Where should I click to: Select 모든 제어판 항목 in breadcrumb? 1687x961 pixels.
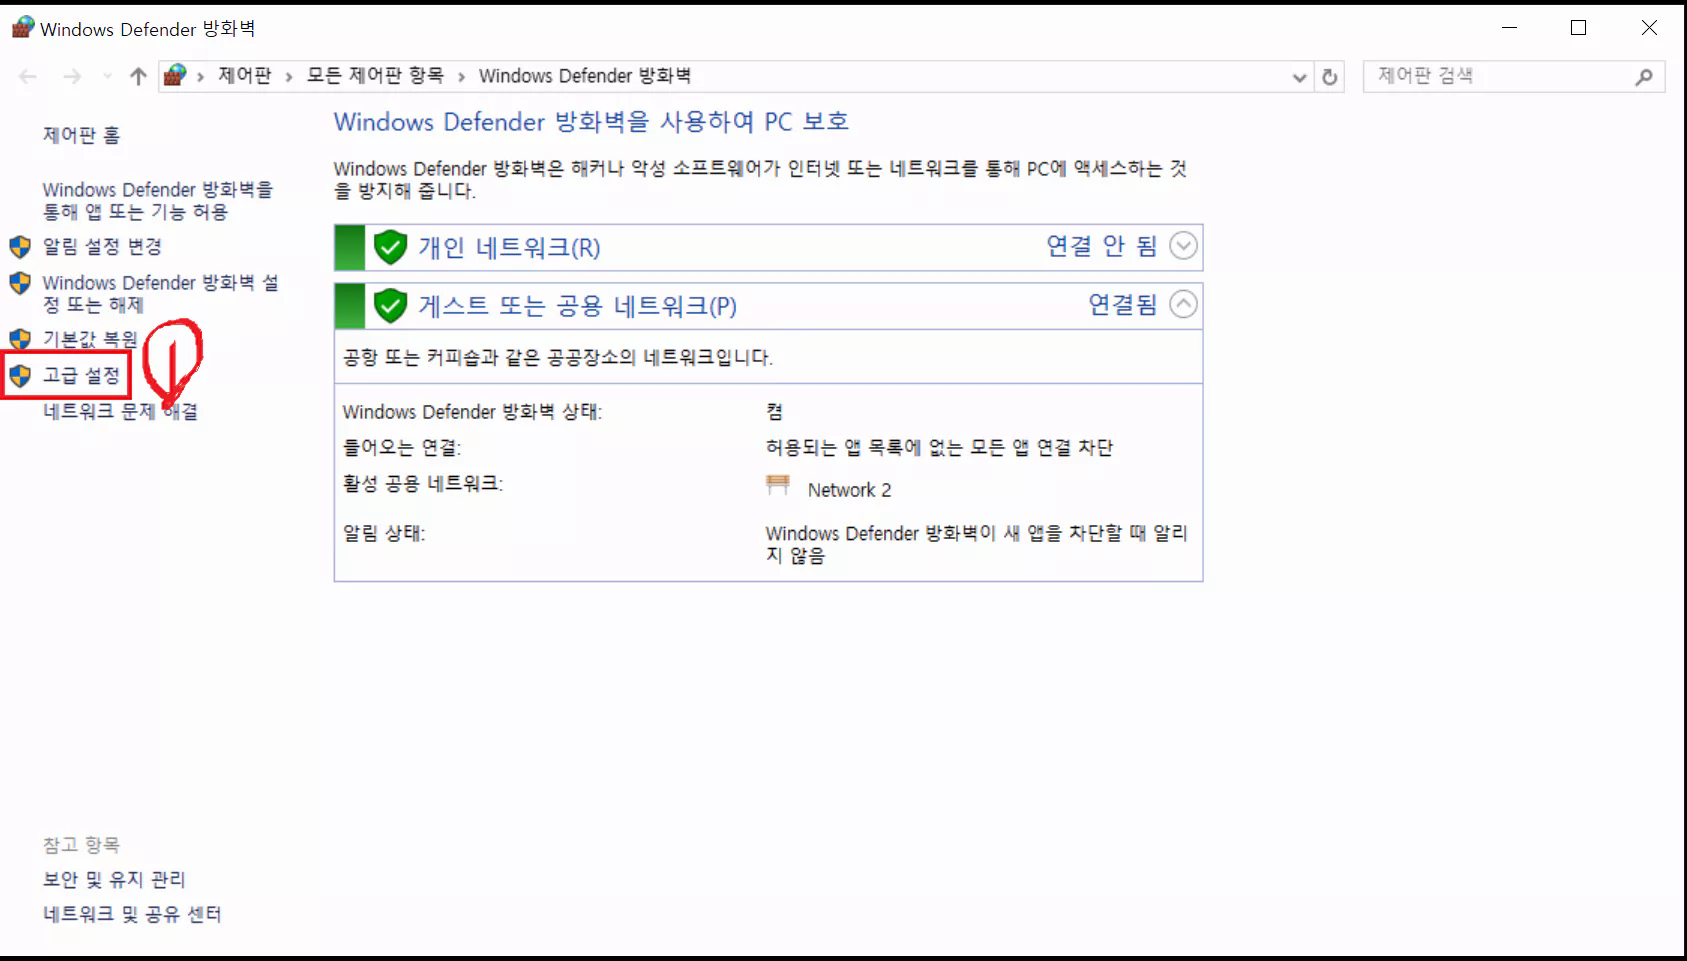[x=374, y=75]
